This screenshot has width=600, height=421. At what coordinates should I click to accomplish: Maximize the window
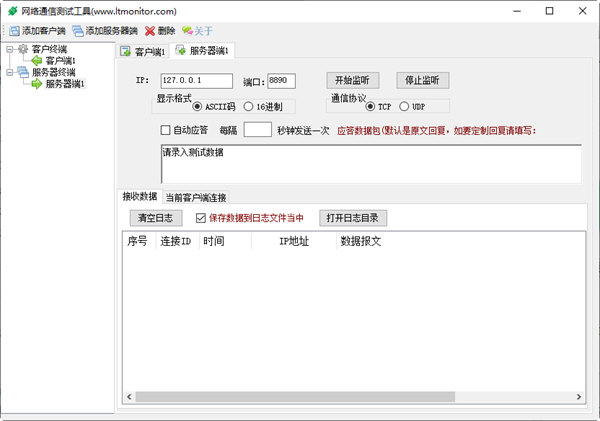[549, 11]
